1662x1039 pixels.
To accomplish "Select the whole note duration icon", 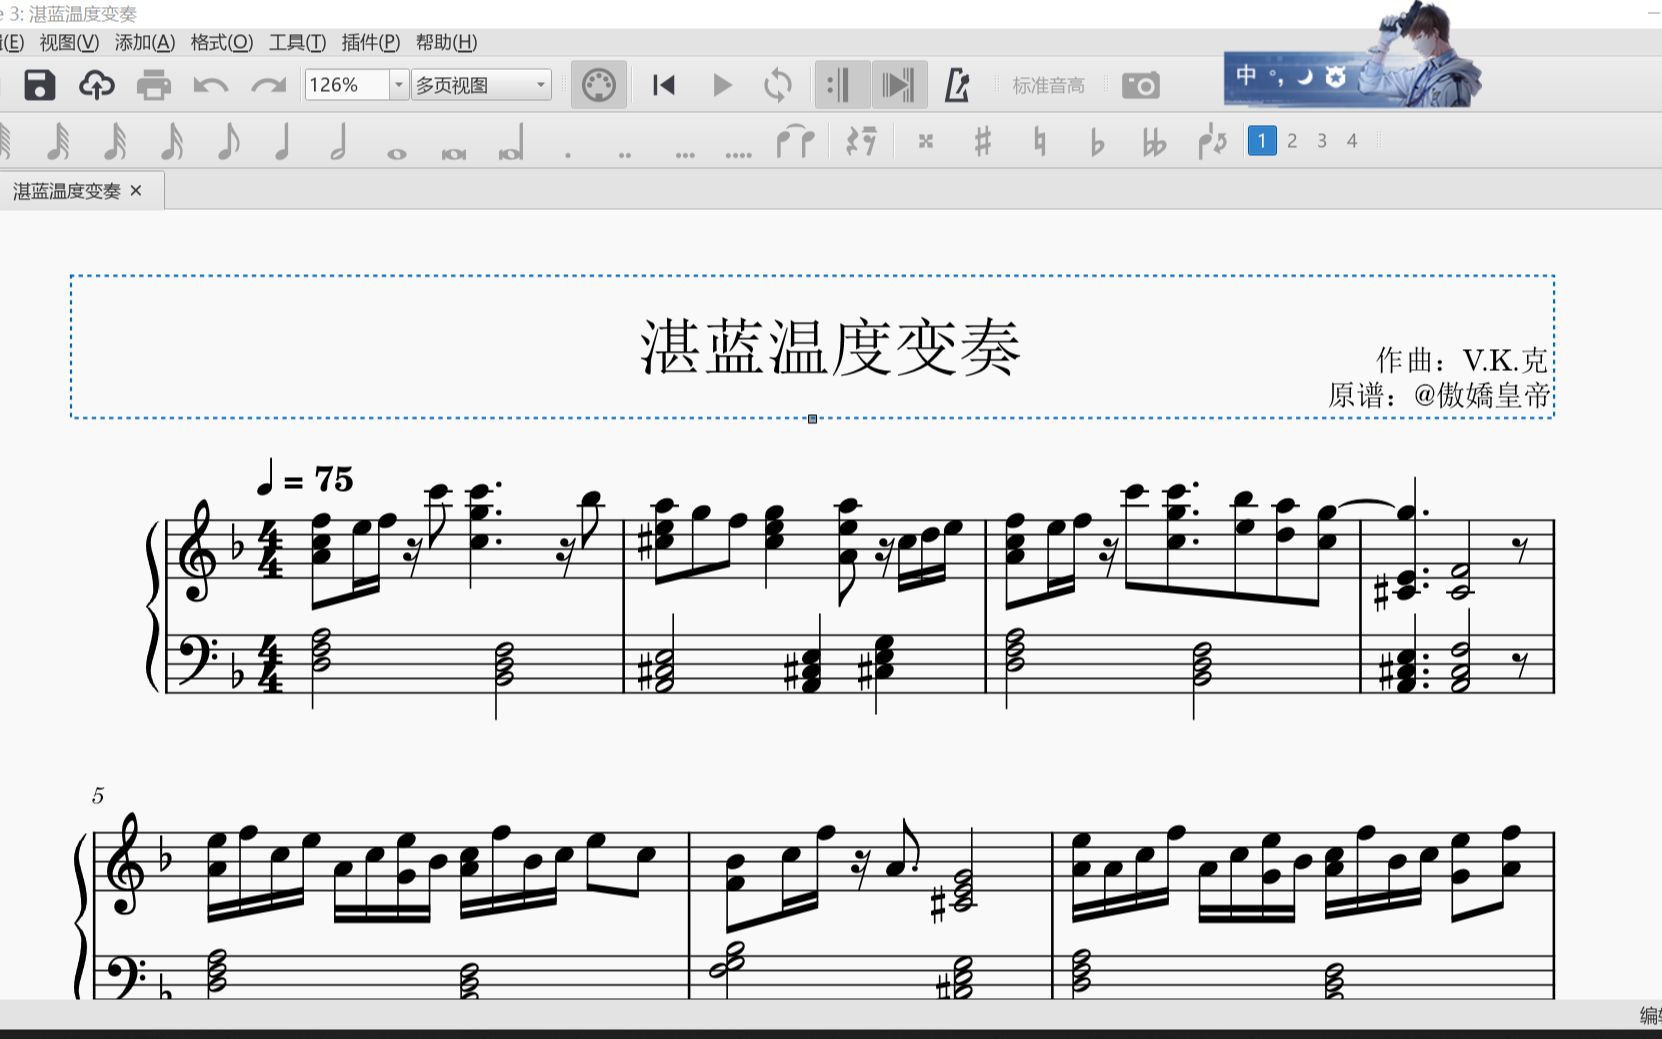I will (395, 142).
